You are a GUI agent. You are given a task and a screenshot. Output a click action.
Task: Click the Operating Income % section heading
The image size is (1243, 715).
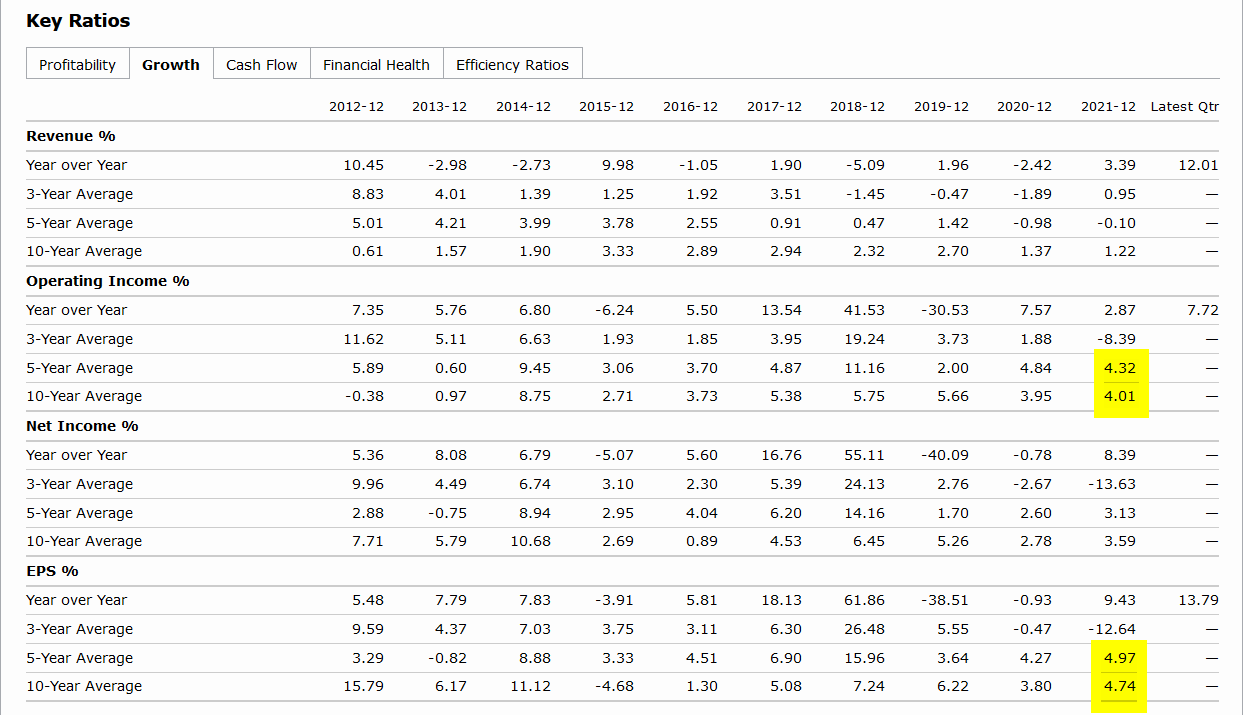[108, 281]
